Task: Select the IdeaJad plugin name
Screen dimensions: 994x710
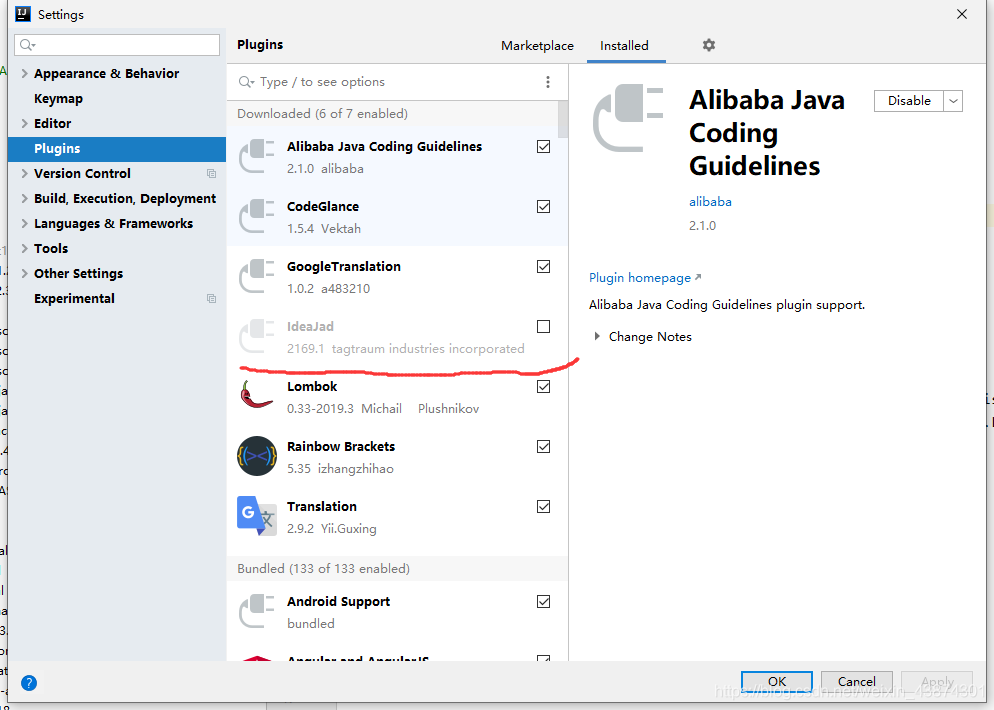Action: tap(310, 326)
